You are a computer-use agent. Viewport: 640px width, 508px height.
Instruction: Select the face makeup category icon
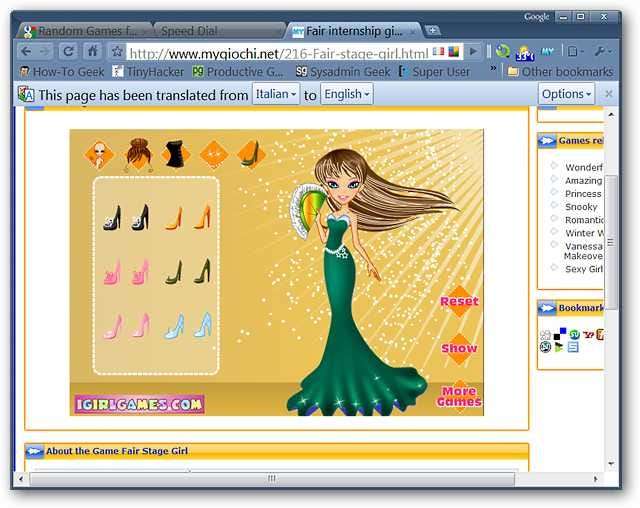100,155
